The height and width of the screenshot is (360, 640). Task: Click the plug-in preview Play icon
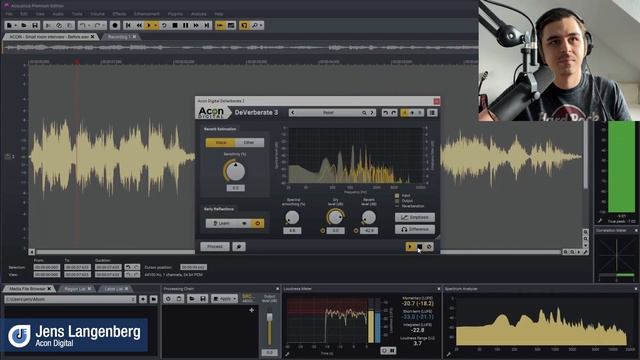tap(410, 247)
